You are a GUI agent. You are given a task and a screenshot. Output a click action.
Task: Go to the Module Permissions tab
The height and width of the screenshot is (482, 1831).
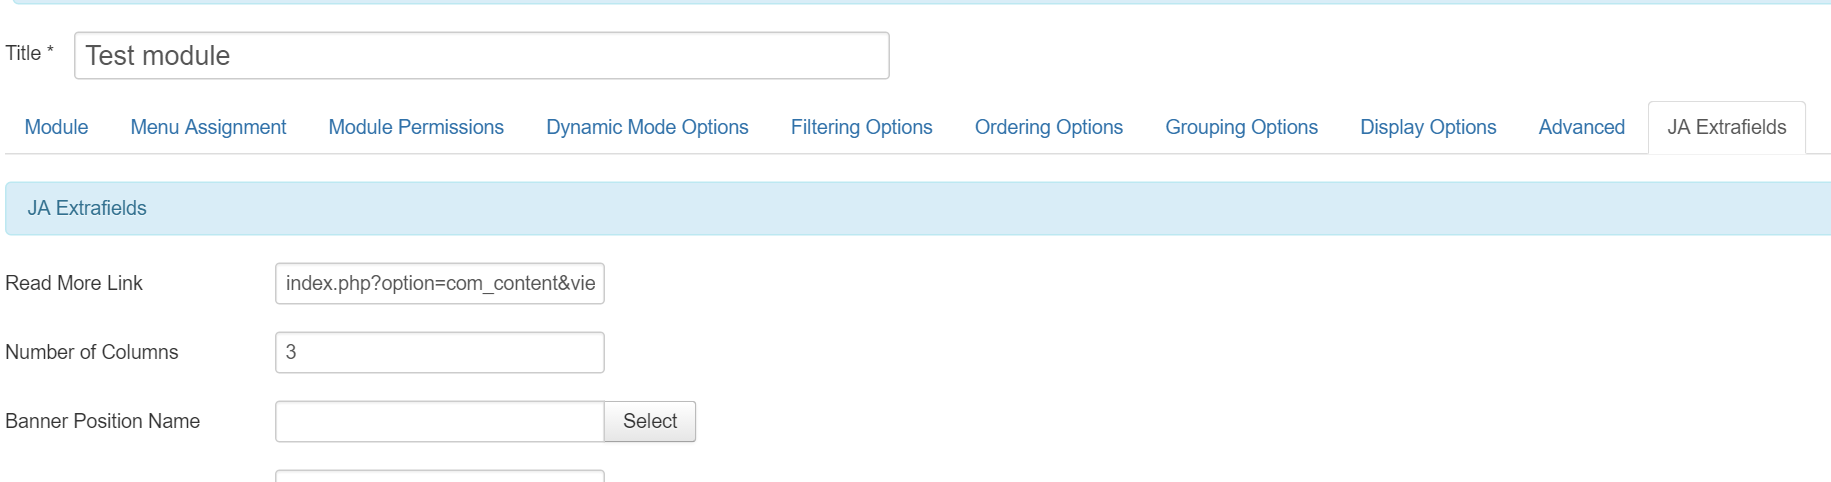[416, 127]
